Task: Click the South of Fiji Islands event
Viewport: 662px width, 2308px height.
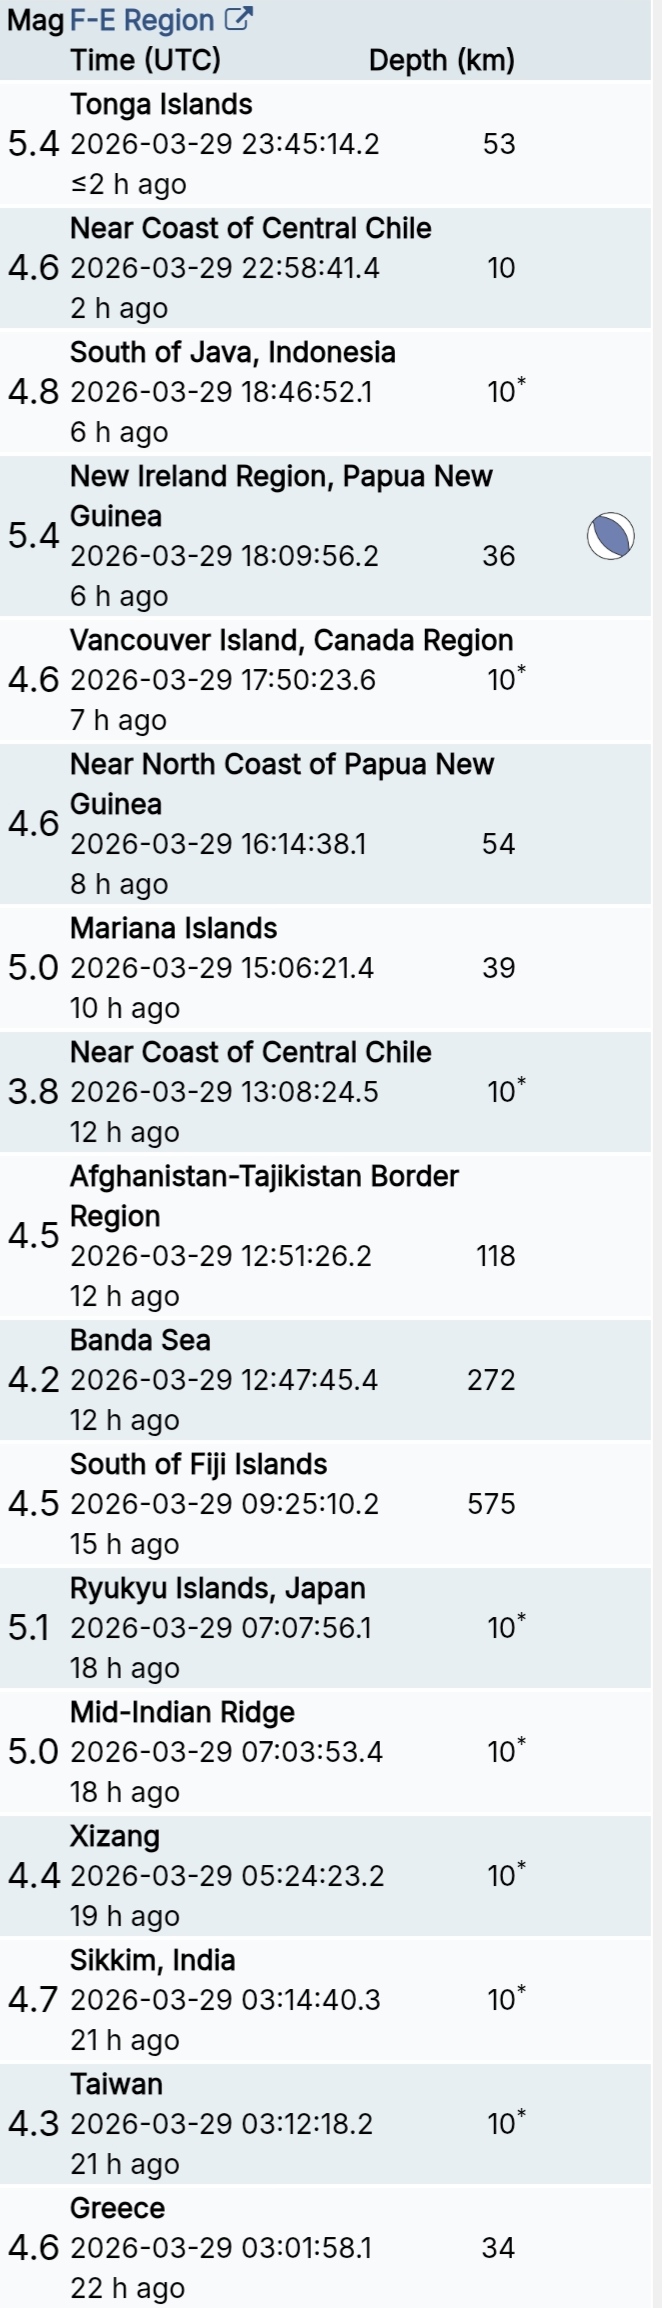Action: 198,1465
